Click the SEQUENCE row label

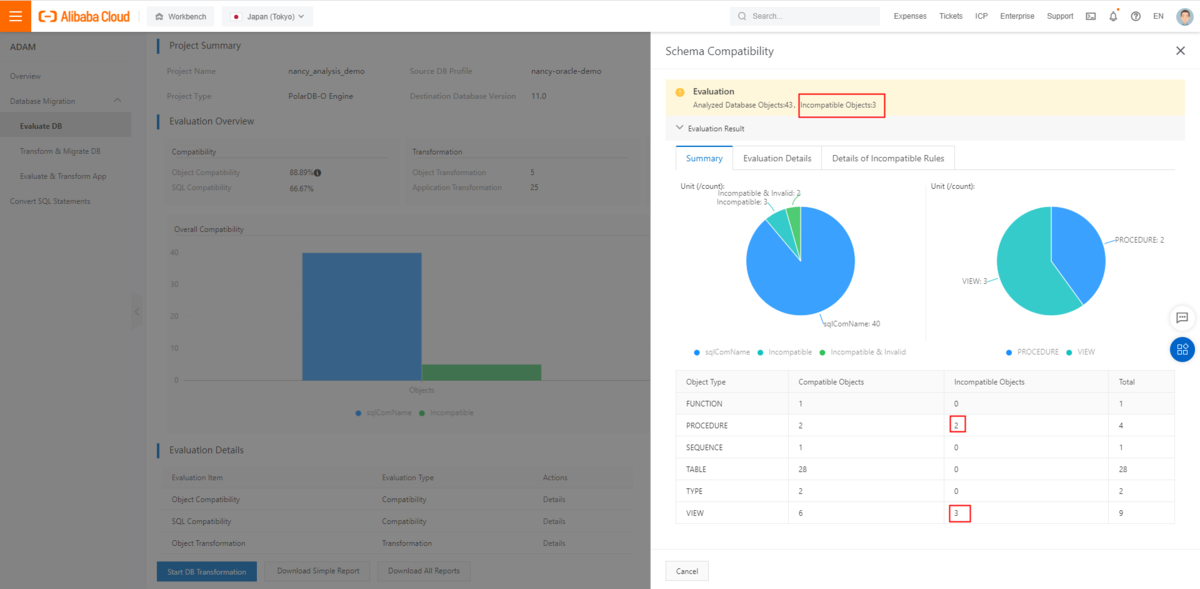(x=704, y=448)
